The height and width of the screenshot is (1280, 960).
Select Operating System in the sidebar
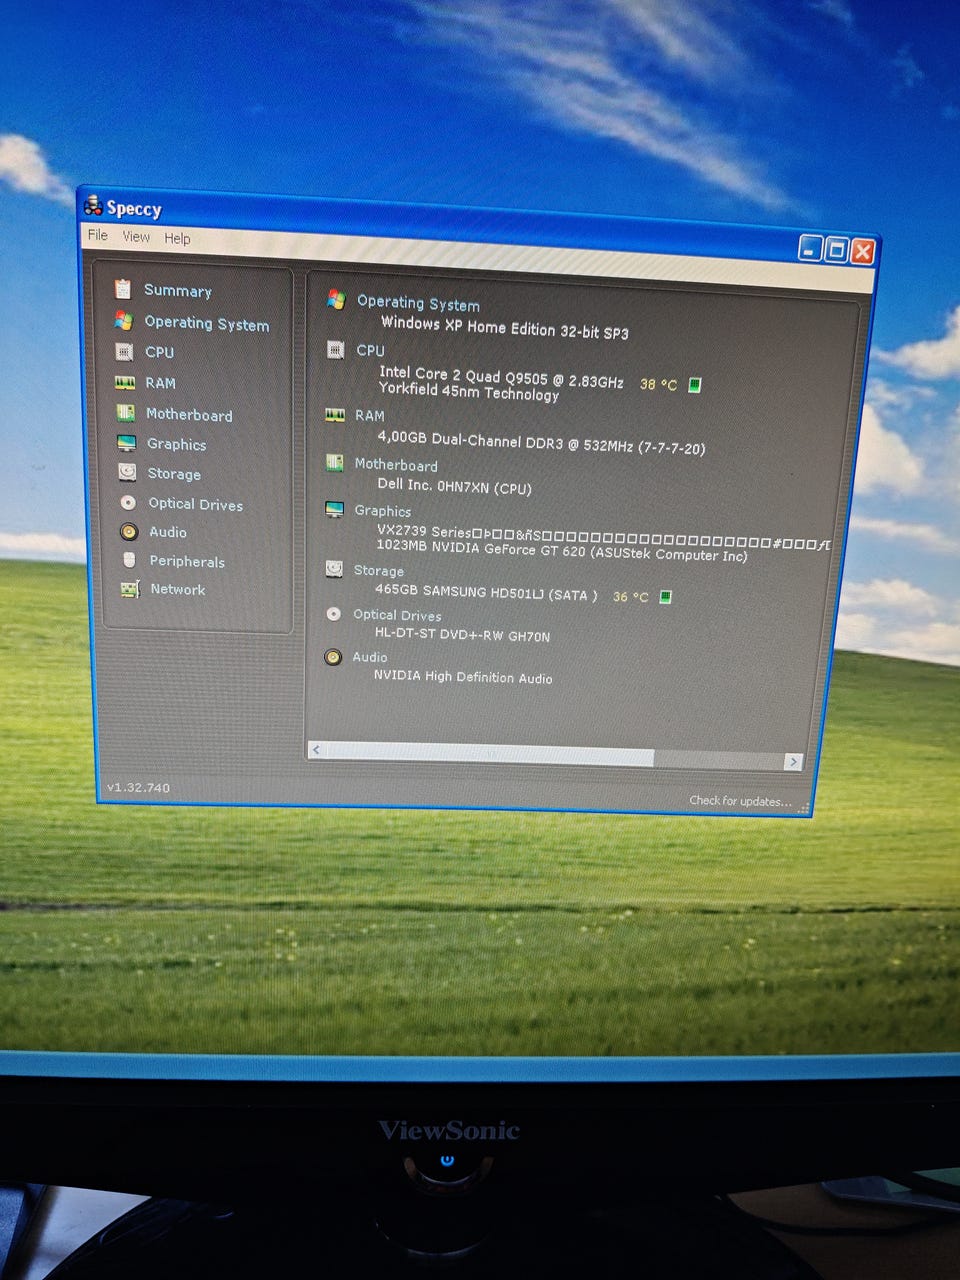pos(207,323)
